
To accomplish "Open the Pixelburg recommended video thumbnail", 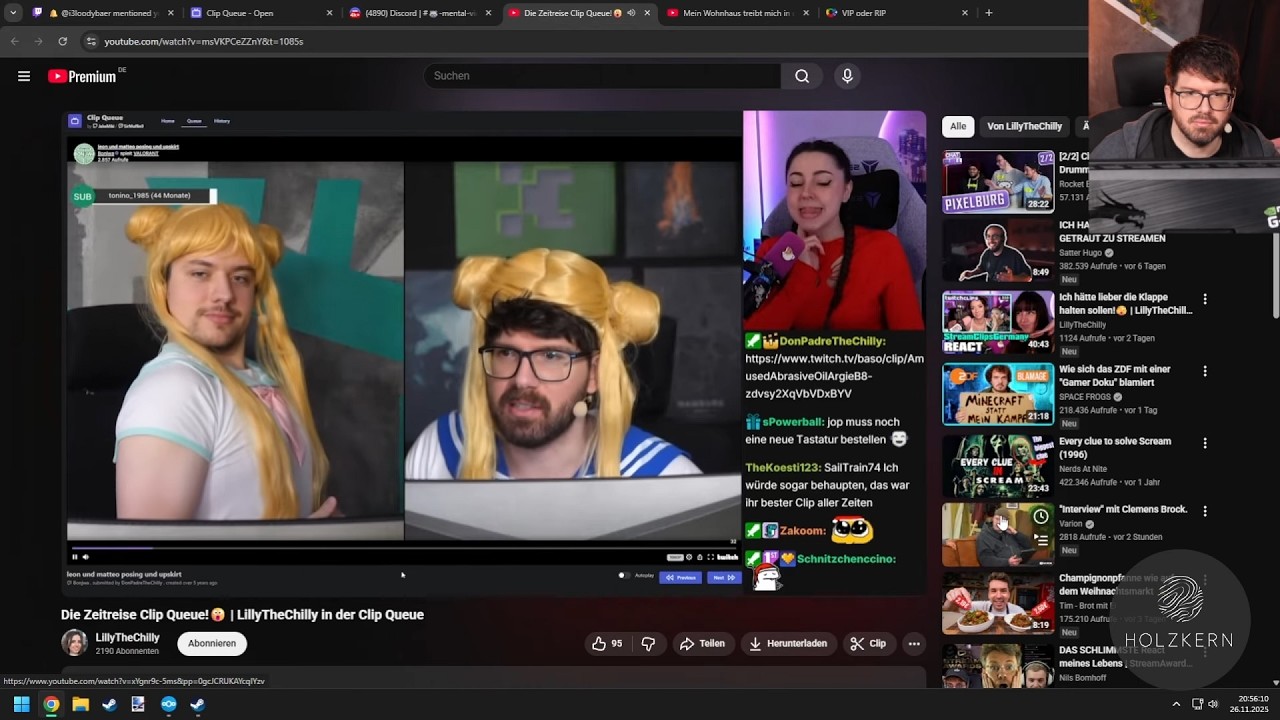I will point(998,181).
